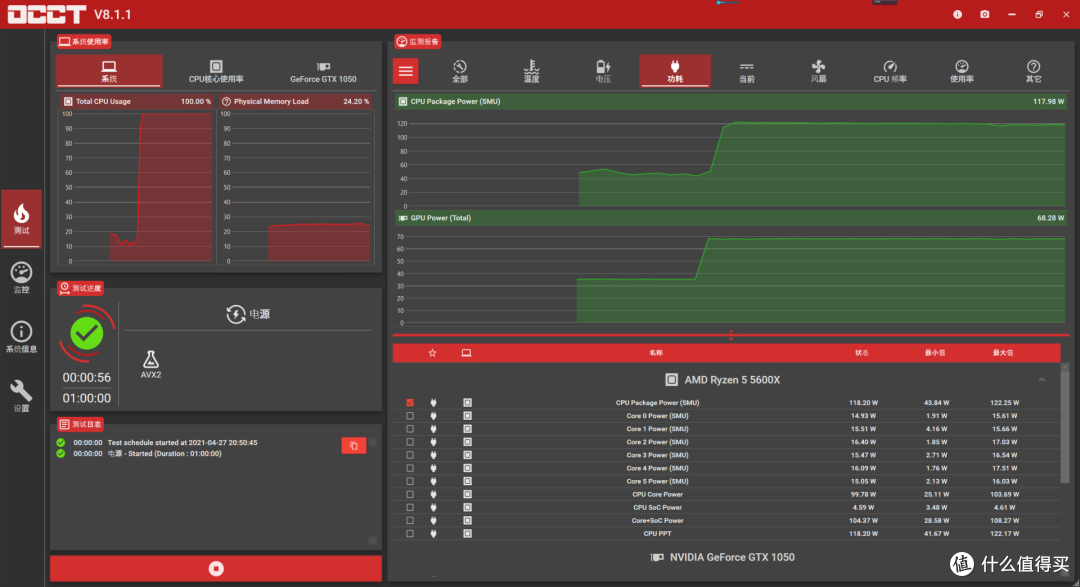Viewport: 1080px width, 587px height.
Task: Open the Test section in the sidebar
Action: (21, 218)
